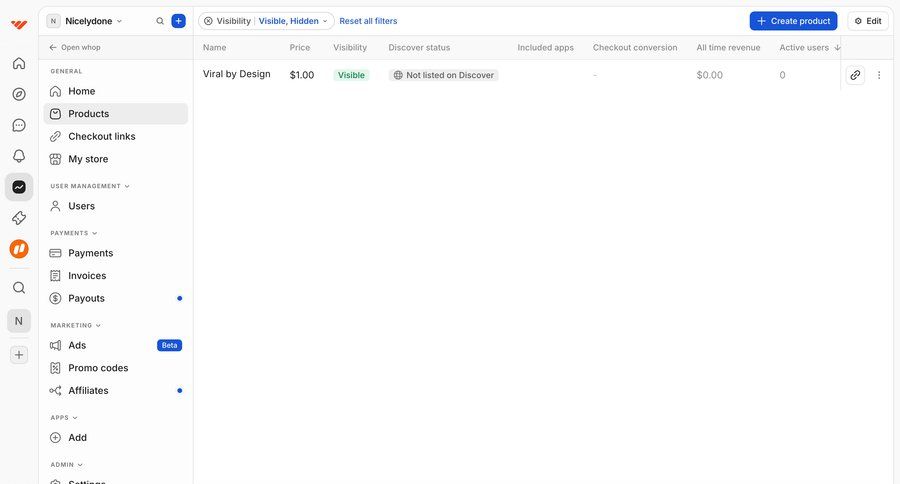Click the copy link icon for Viral by Design

(854, 75)
